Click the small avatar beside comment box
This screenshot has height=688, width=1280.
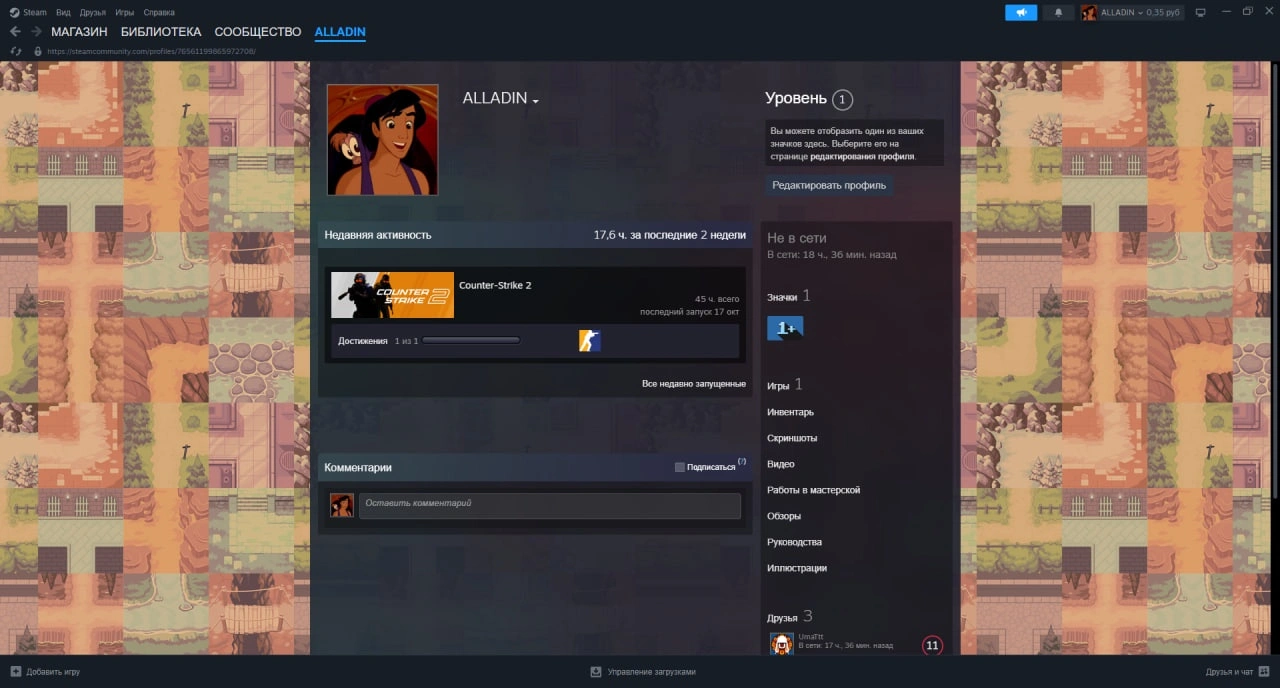click(342, 505)
